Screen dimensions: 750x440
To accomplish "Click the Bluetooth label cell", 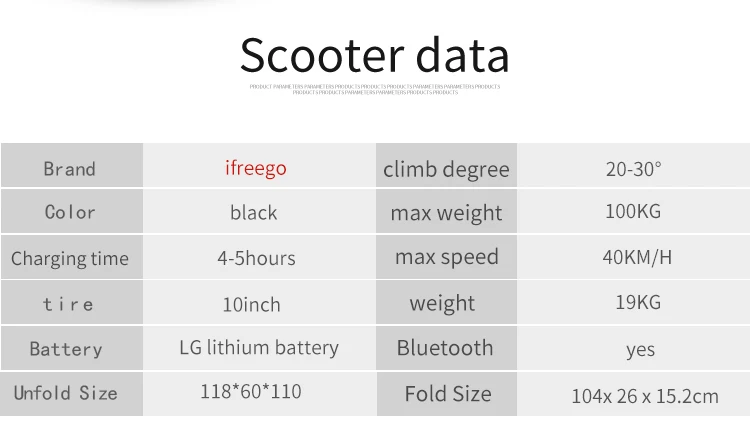I will click(445, 348).
